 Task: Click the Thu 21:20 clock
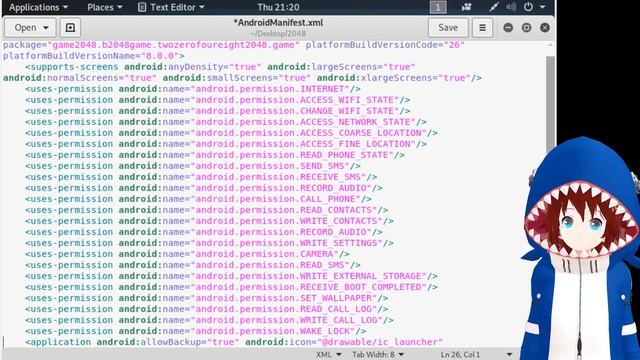(278, 7)
